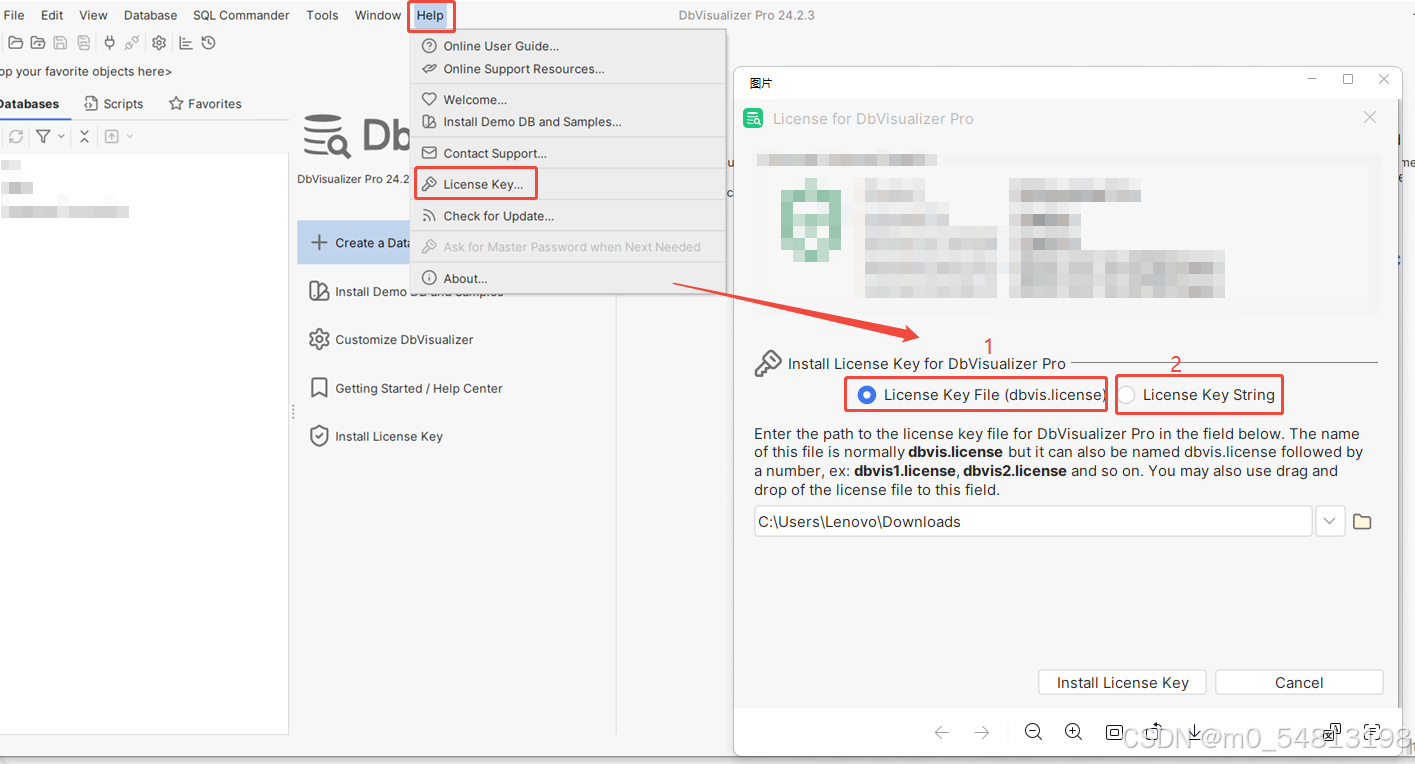Open the Tools menu

coord(322,15)
